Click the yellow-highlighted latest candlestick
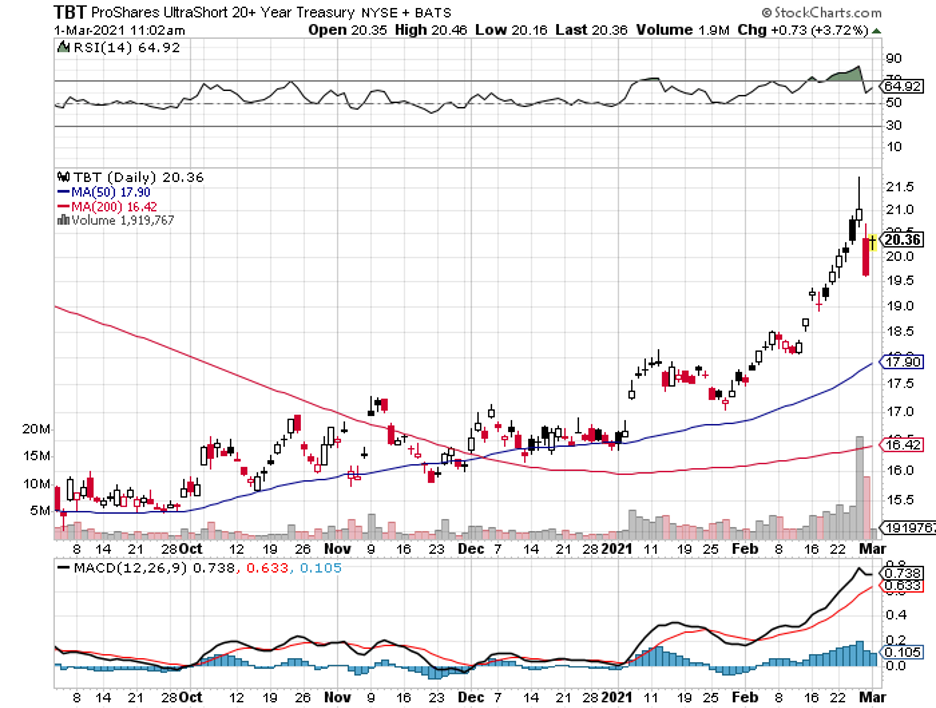This screenshot has height=708, width=936. coord(873,242)
